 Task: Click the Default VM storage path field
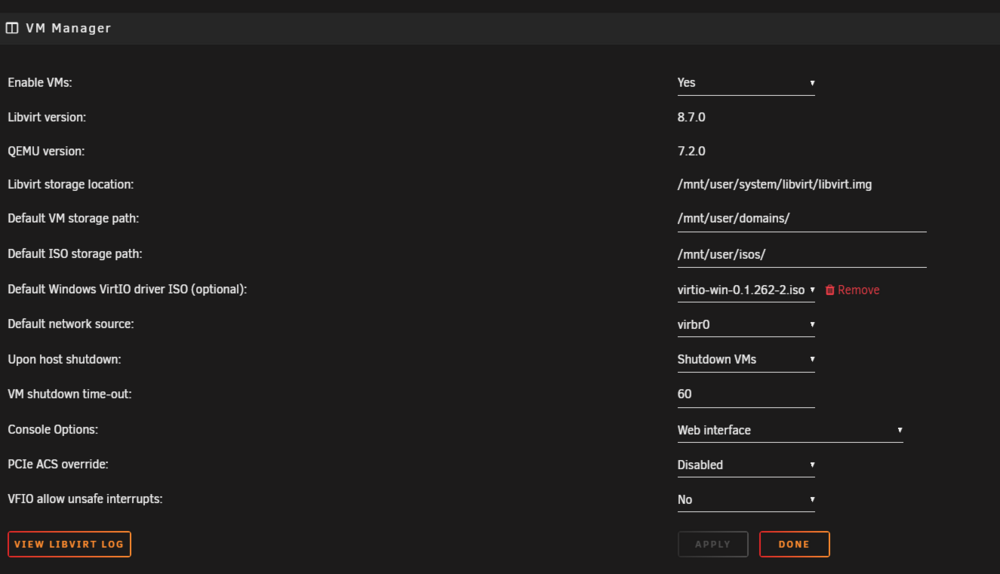click(x=802, y=219)
